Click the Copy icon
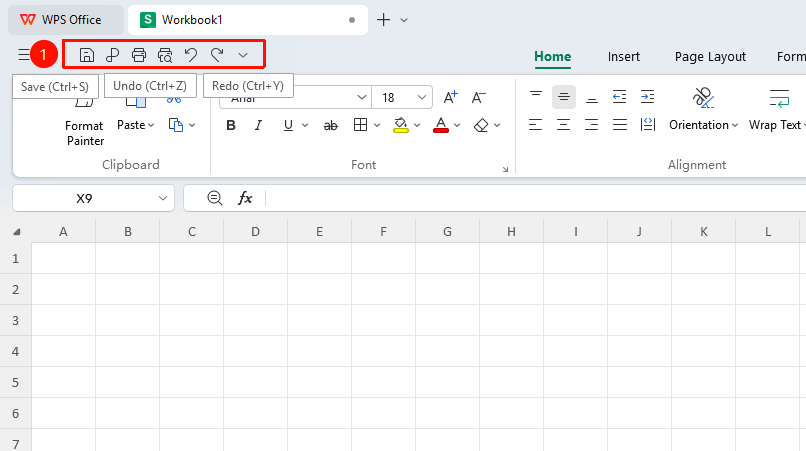 pos(176,125)
